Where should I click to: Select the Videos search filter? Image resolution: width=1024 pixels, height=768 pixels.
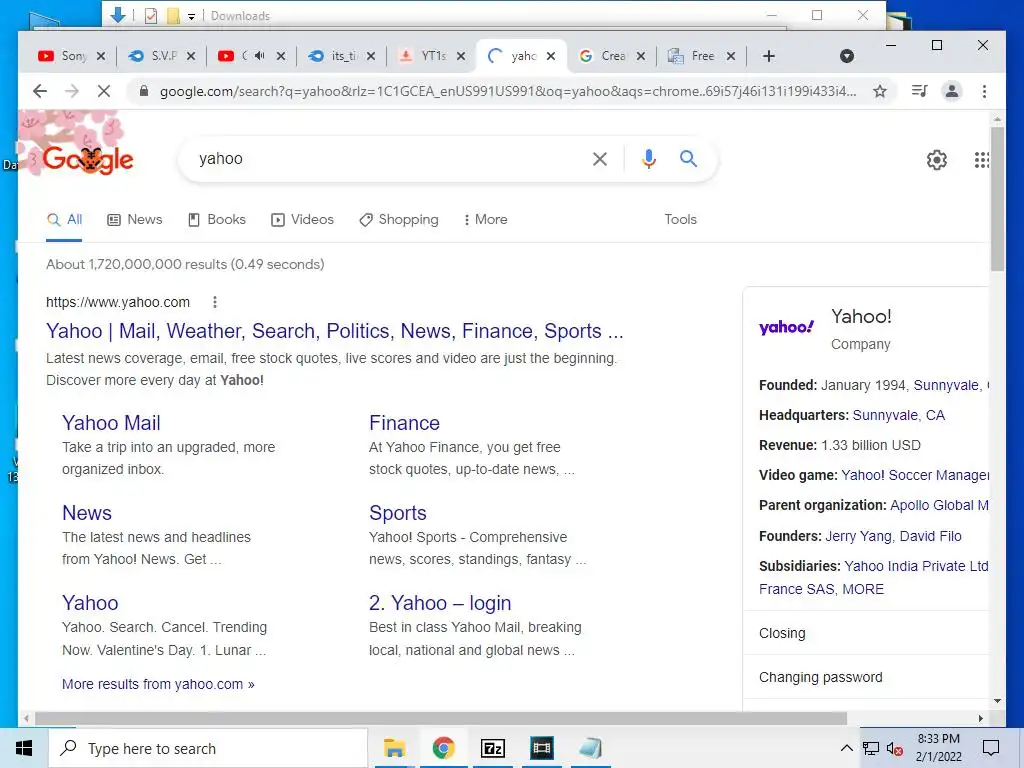[302, 219]
